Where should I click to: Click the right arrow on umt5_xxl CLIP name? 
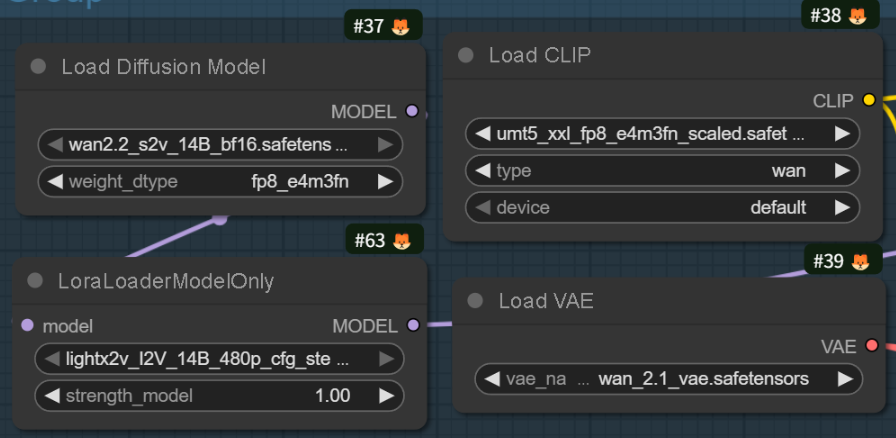(x=842, y=134)
